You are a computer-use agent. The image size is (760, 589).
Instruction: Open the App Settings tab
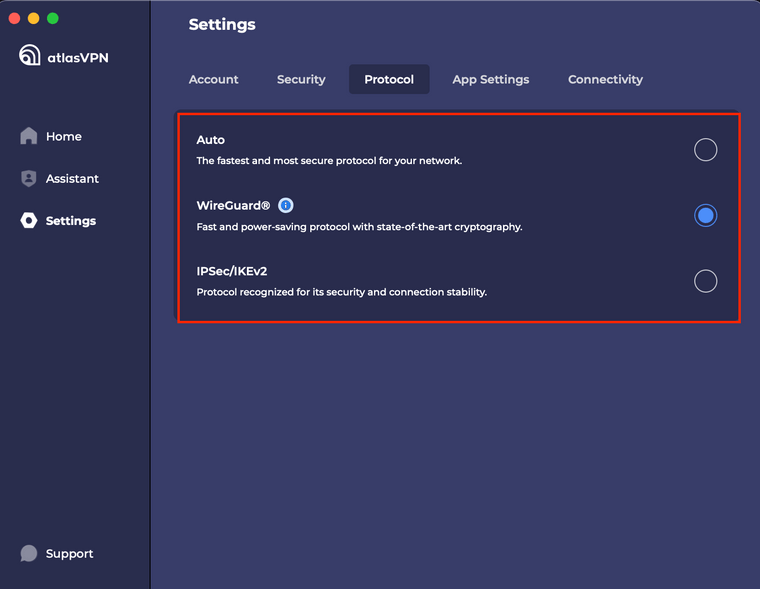pyautogui.click(x=491, y=80)
